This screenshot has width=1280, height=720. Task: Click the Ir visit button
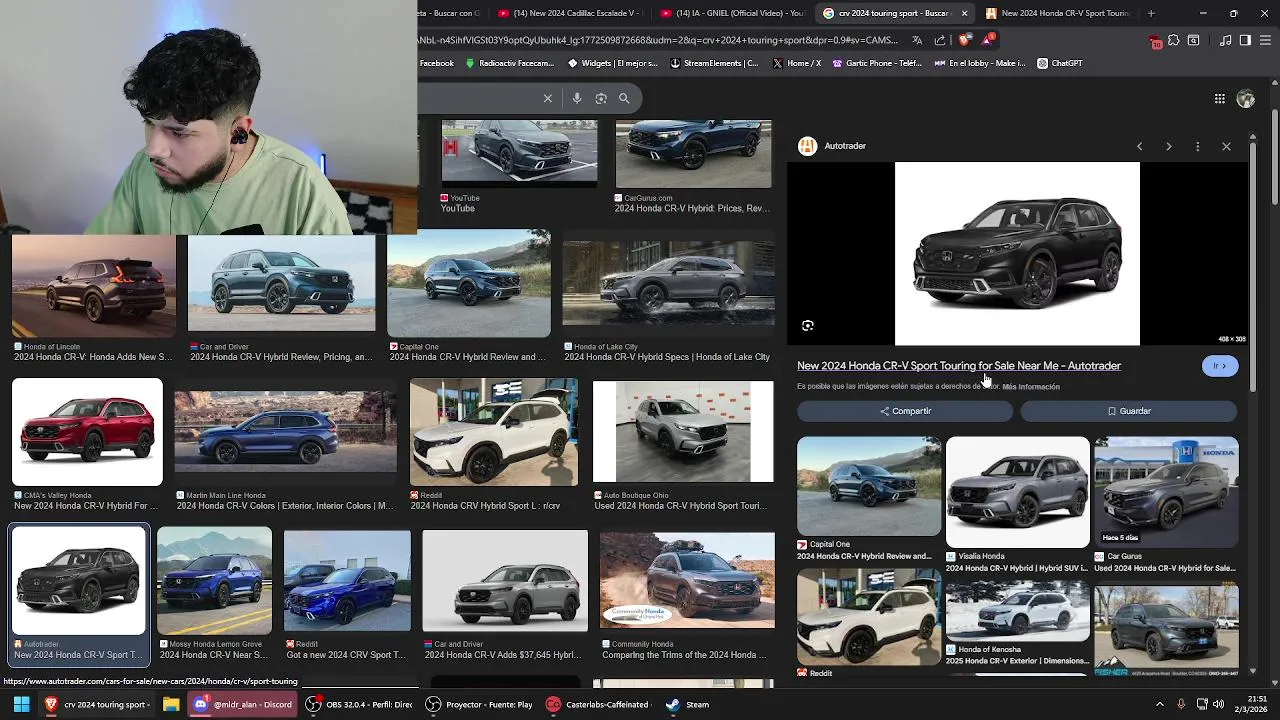click(x=1220, y=366)
